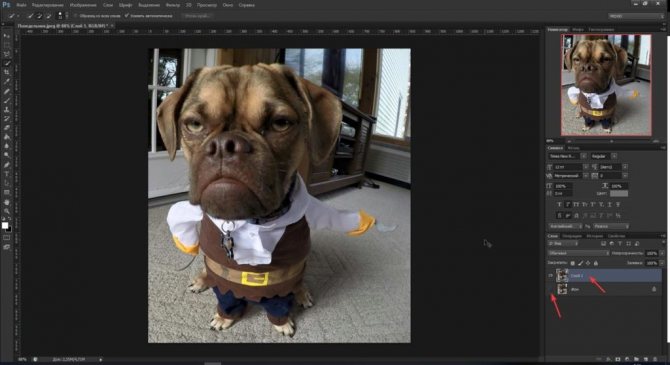Select the Quick Selection tool in toolbox
The width and height of the screenshot is (670, 365).
[x=7, y=63]
